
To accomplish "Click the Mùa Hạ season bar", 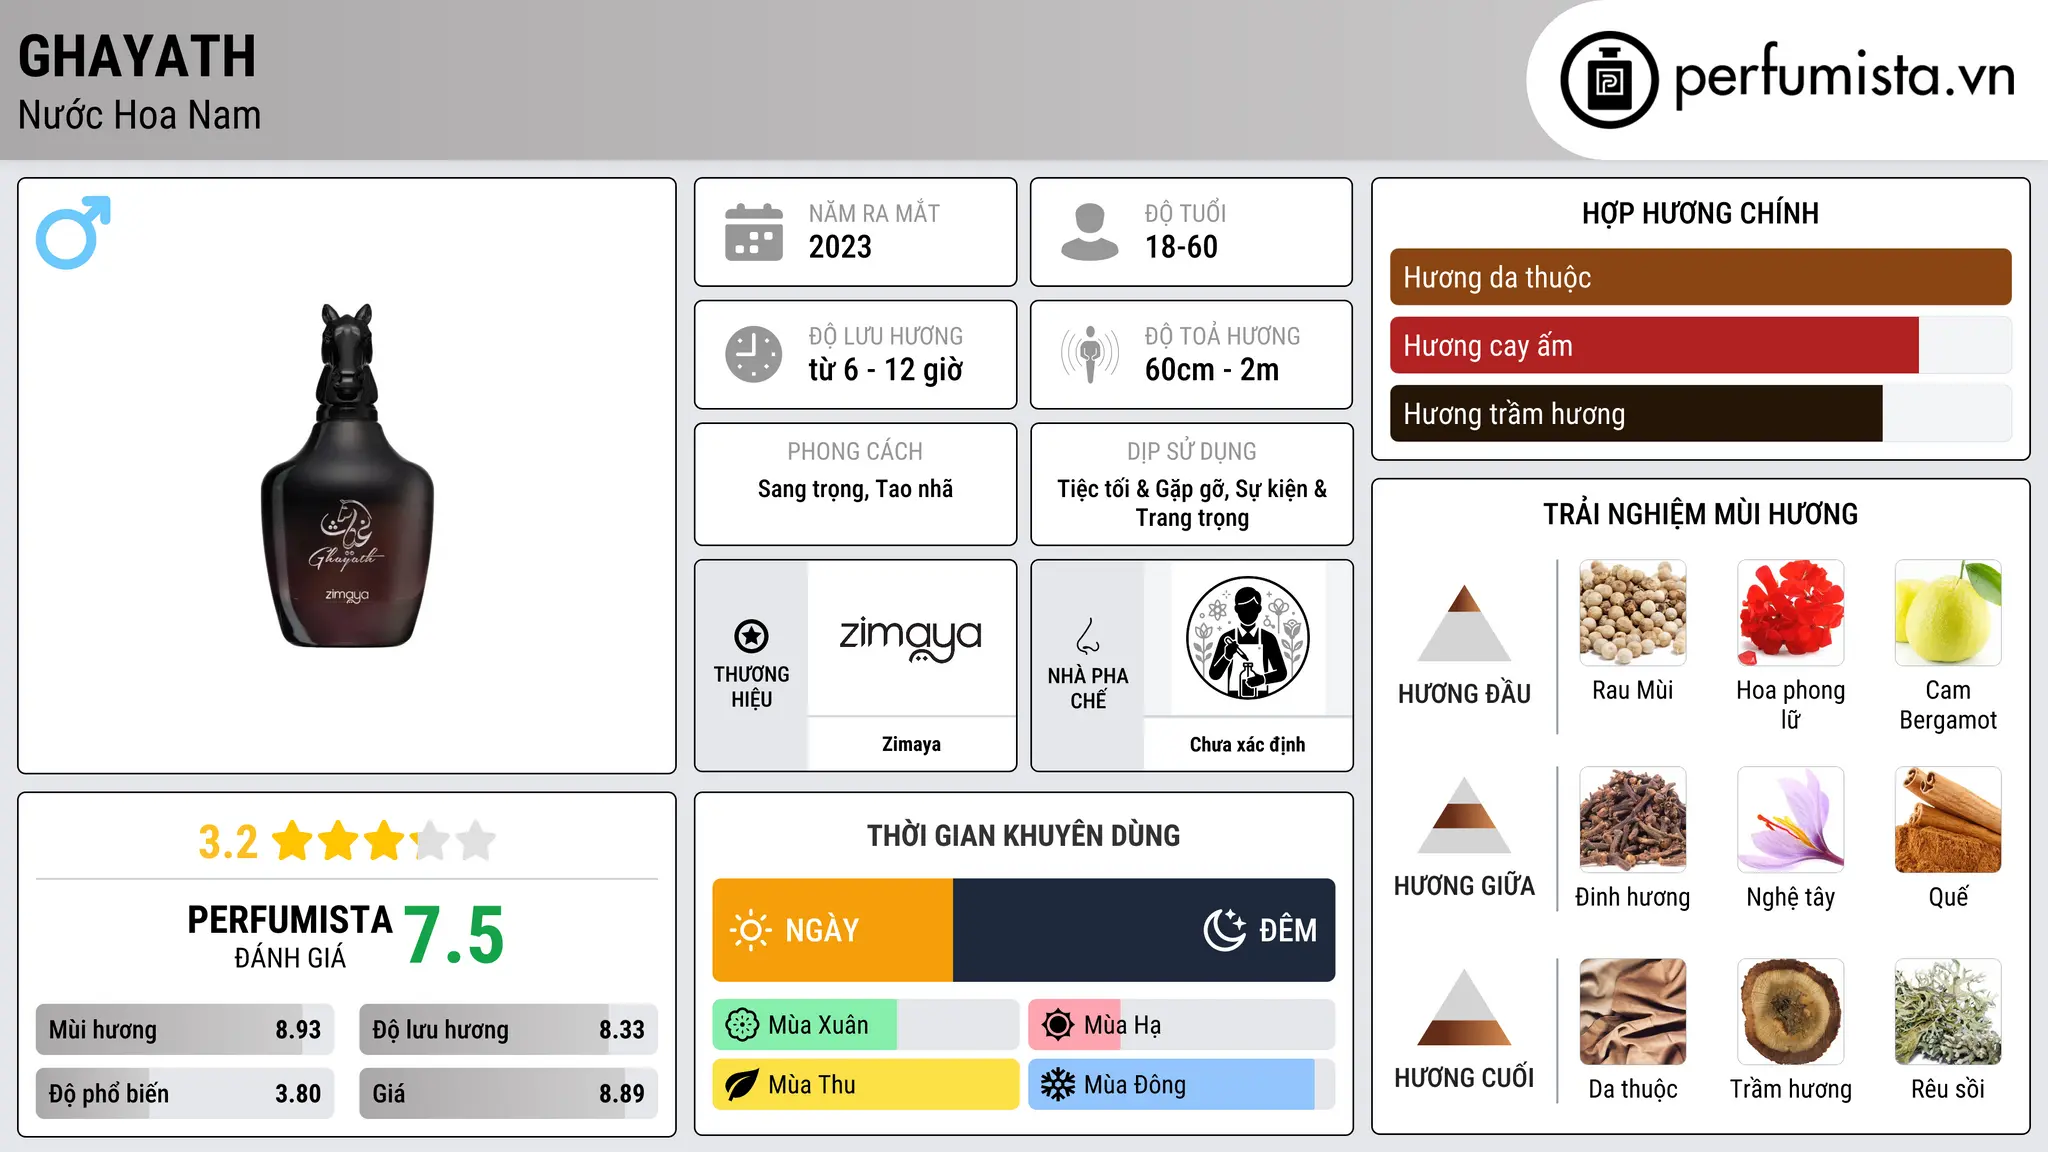I will 1182,1025.
